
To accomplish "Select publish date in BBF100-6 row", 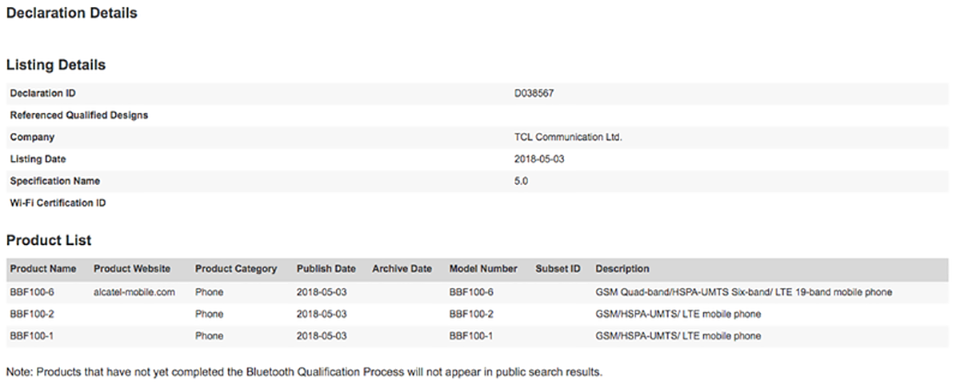I will 321,292.
